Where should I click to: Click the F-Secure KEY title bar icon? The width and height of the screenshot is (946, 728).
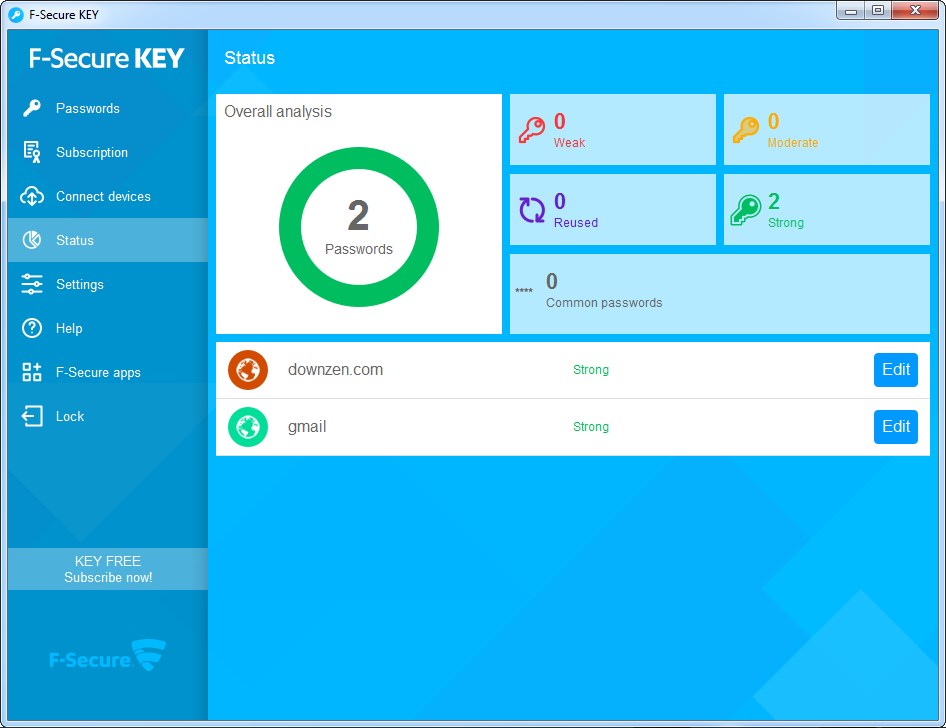point(16,14)
